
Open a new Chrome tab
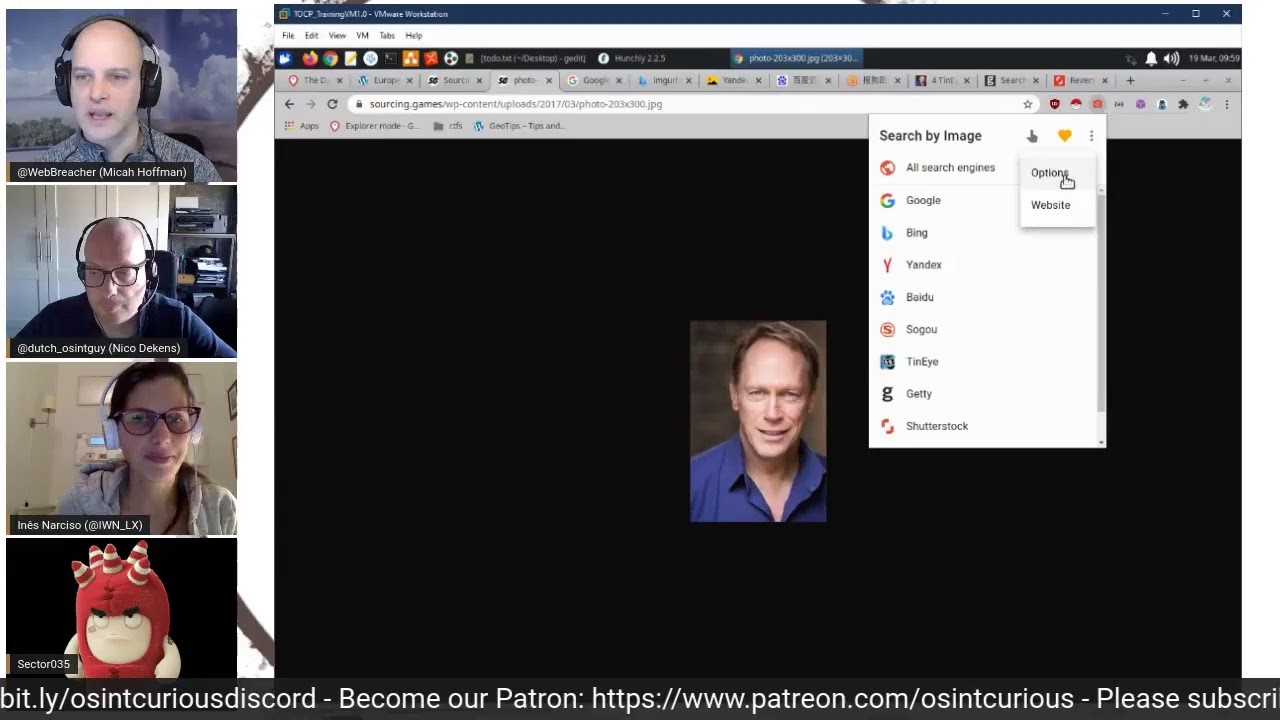tap(1130, 80)
